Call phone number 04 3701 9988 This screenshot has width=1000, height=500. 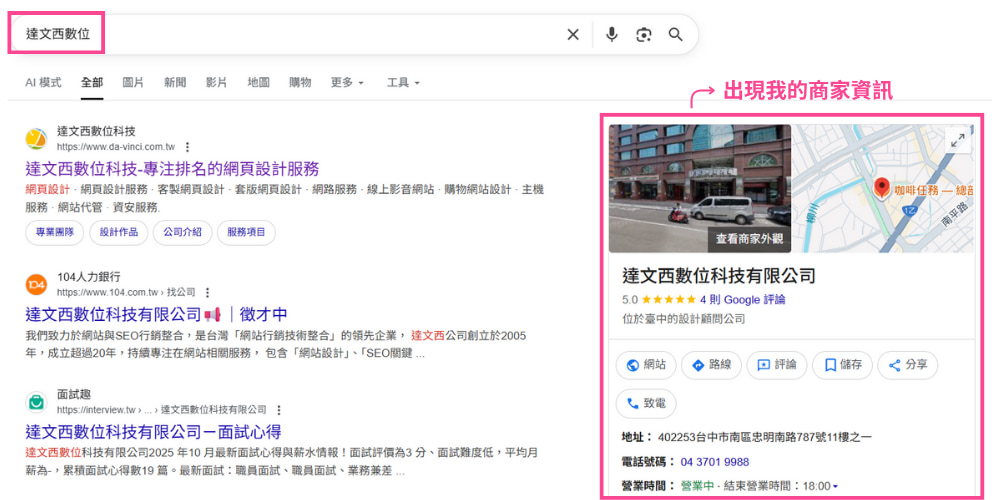click(x=714, y=462)
